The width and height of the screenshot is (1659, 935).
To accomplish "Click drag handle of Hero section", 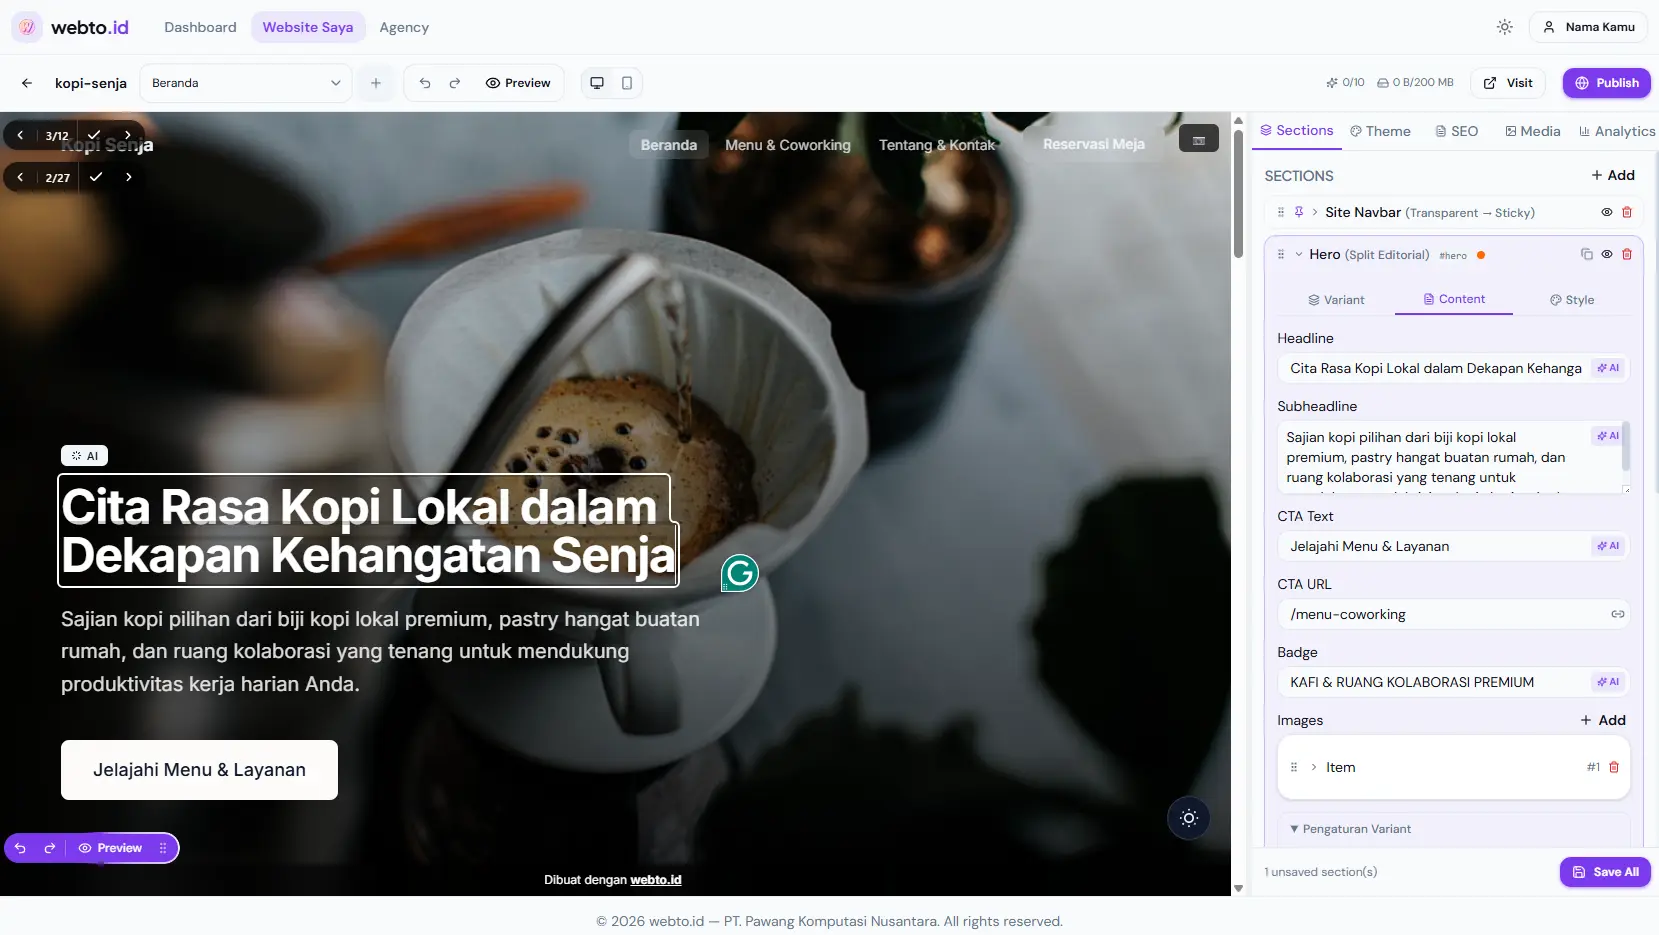I will coord(1281,254).
